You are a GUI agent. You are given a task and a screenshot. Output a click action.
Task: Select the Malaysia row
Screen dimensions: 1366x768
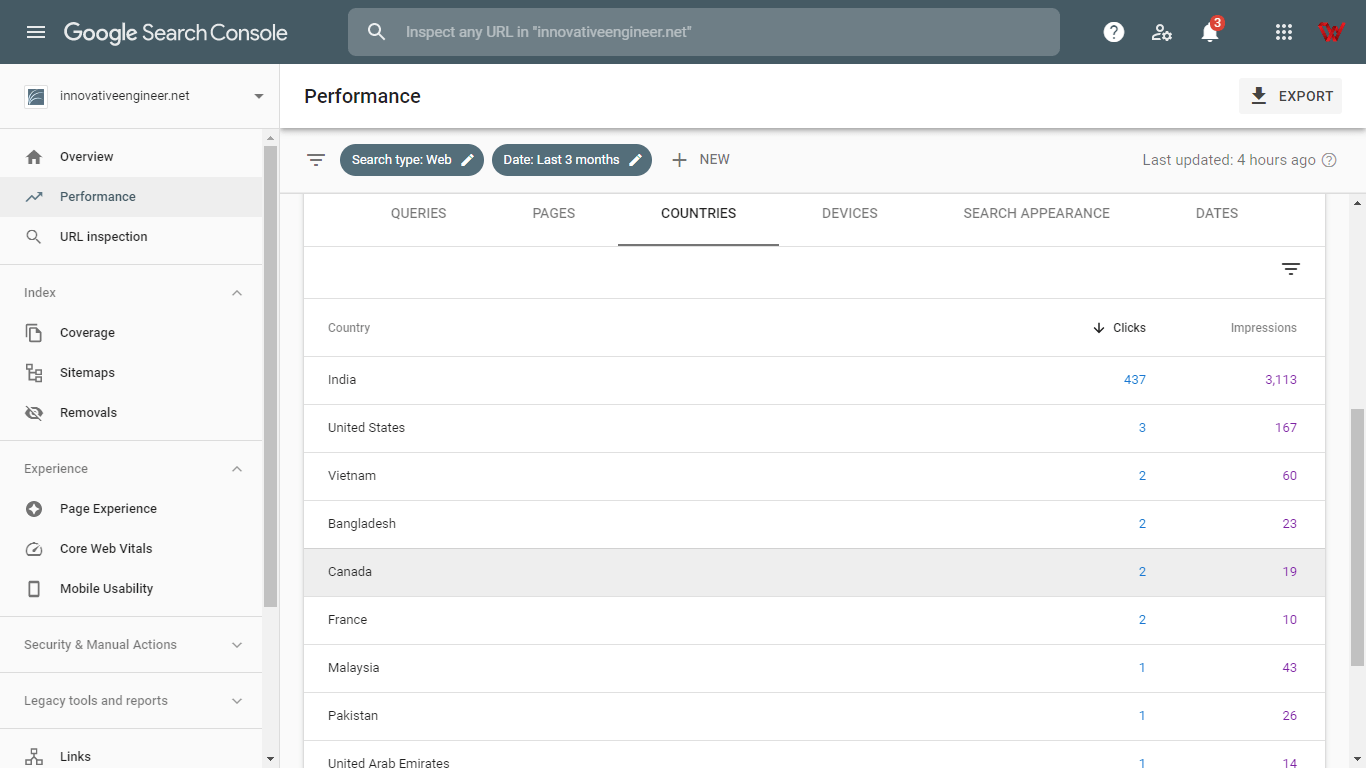tap(814, 668)
